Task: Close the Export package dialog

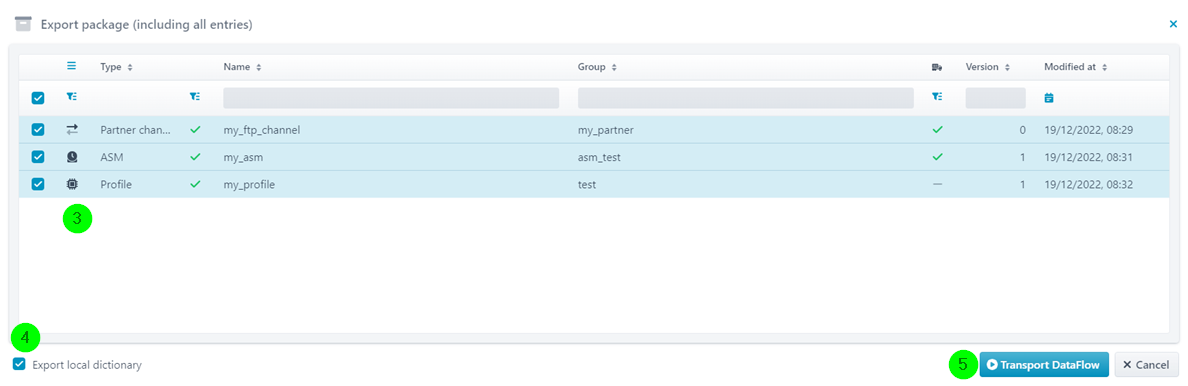Action: click(x=1173, y=24)
